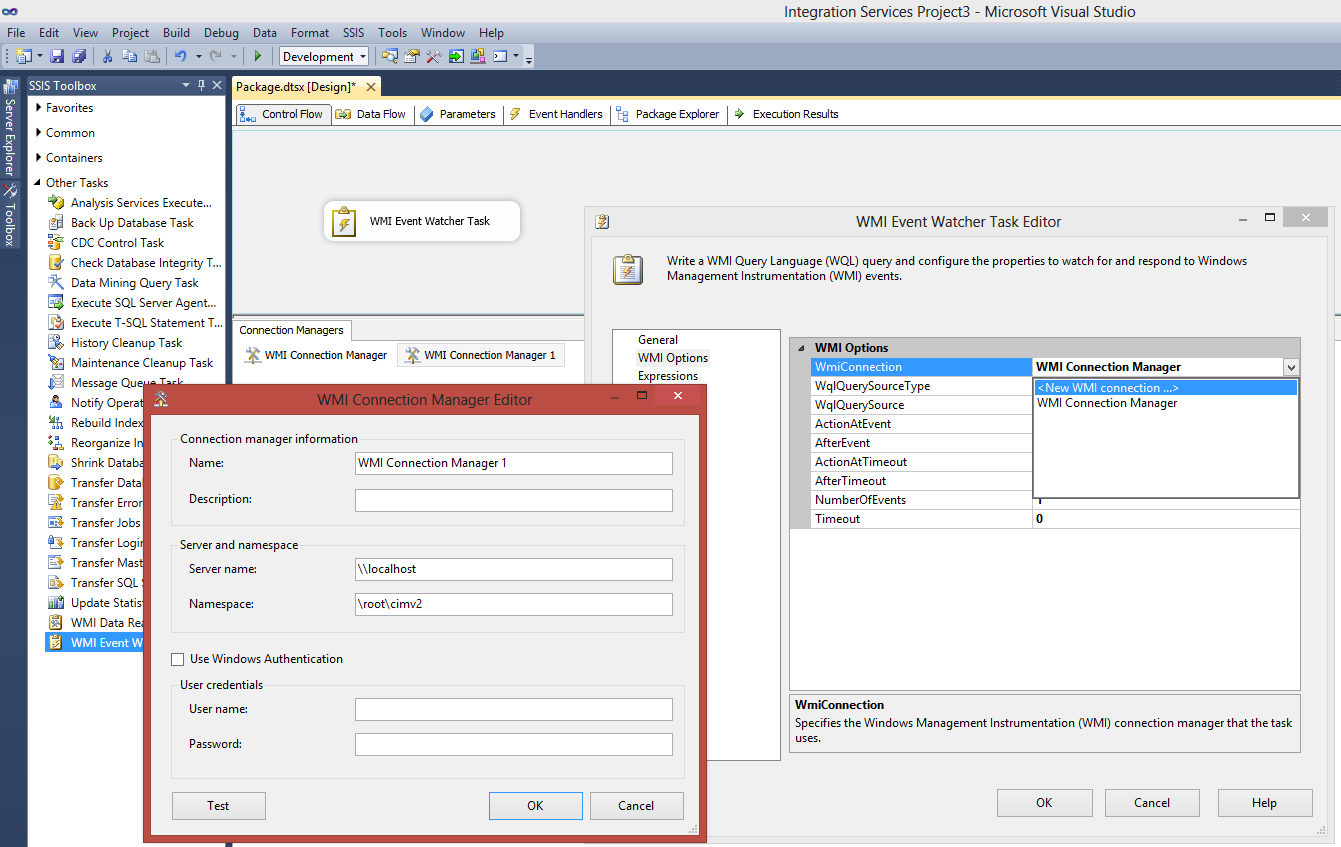Click Back Up Database Task in toolbox
Viewport: 1341px width, 847px height.
(x=132, y=223)
